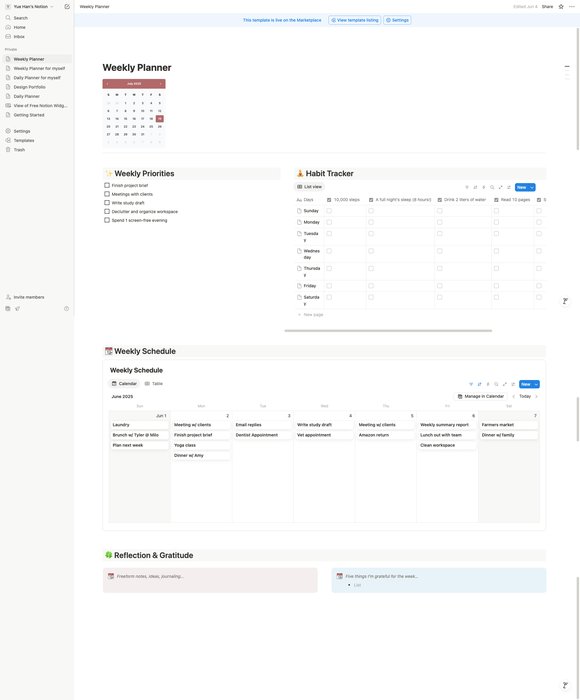Tick Wednesday's Read 10 pages checkbox
This screenshot has width=580, height=700.
497,251
